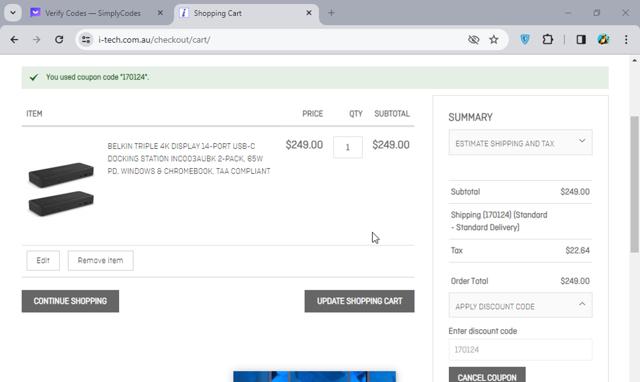Open the tab search dropdown
640x382 pixels.
tap(13, 13)
